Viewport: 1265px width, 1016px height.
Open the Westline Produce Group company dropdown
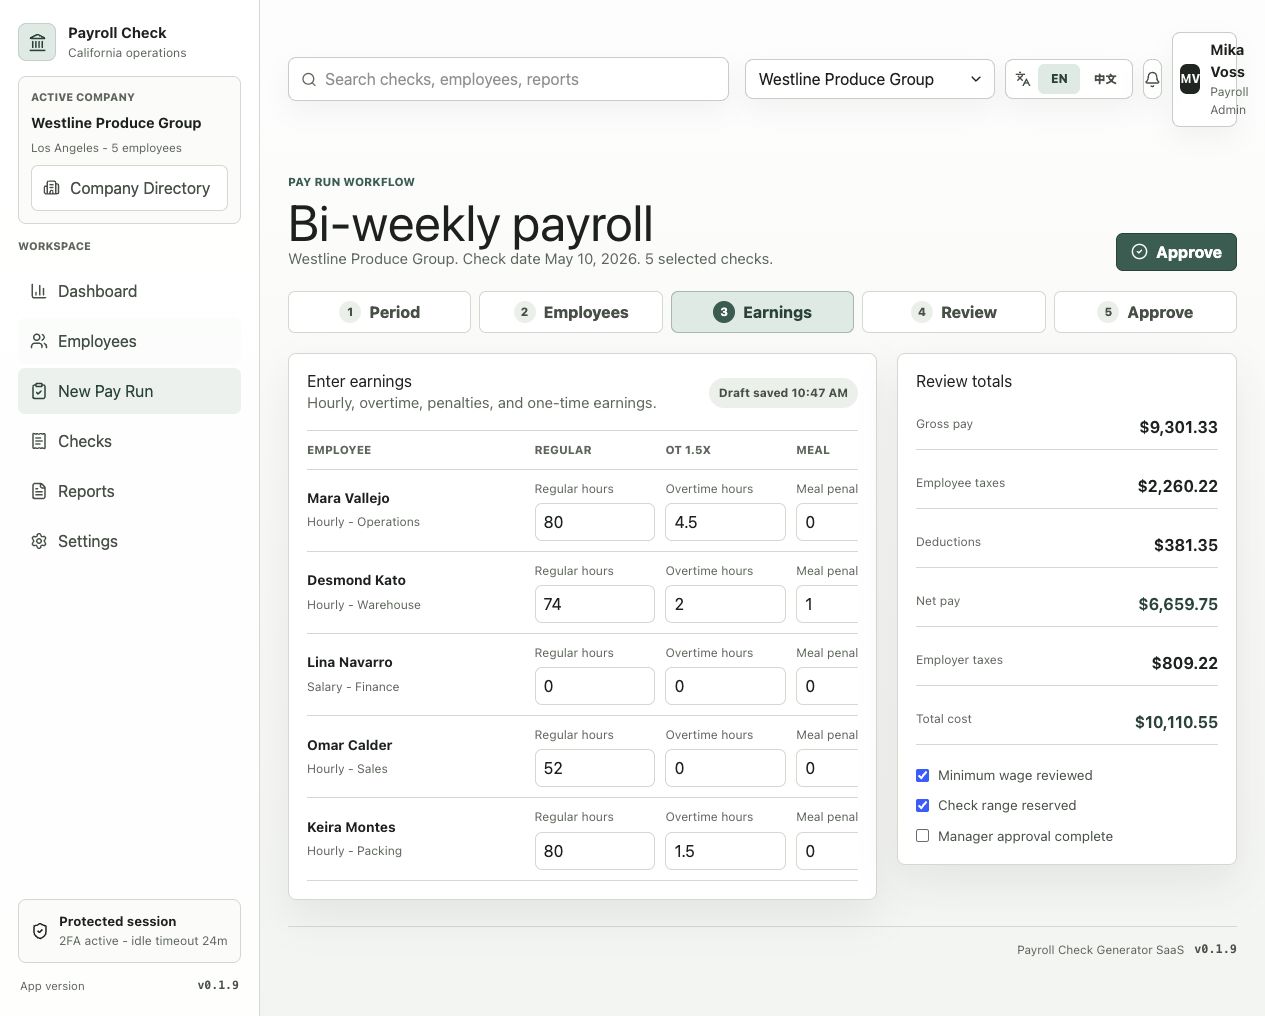click(870, 79)
